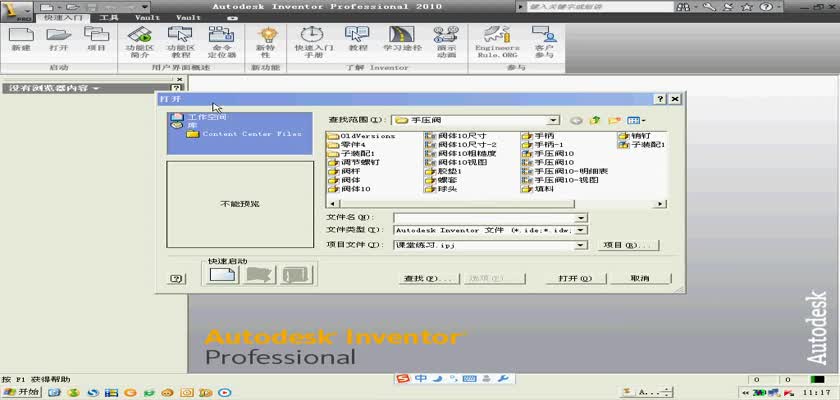Create new folder in the Open dialog

coord(614,120)
